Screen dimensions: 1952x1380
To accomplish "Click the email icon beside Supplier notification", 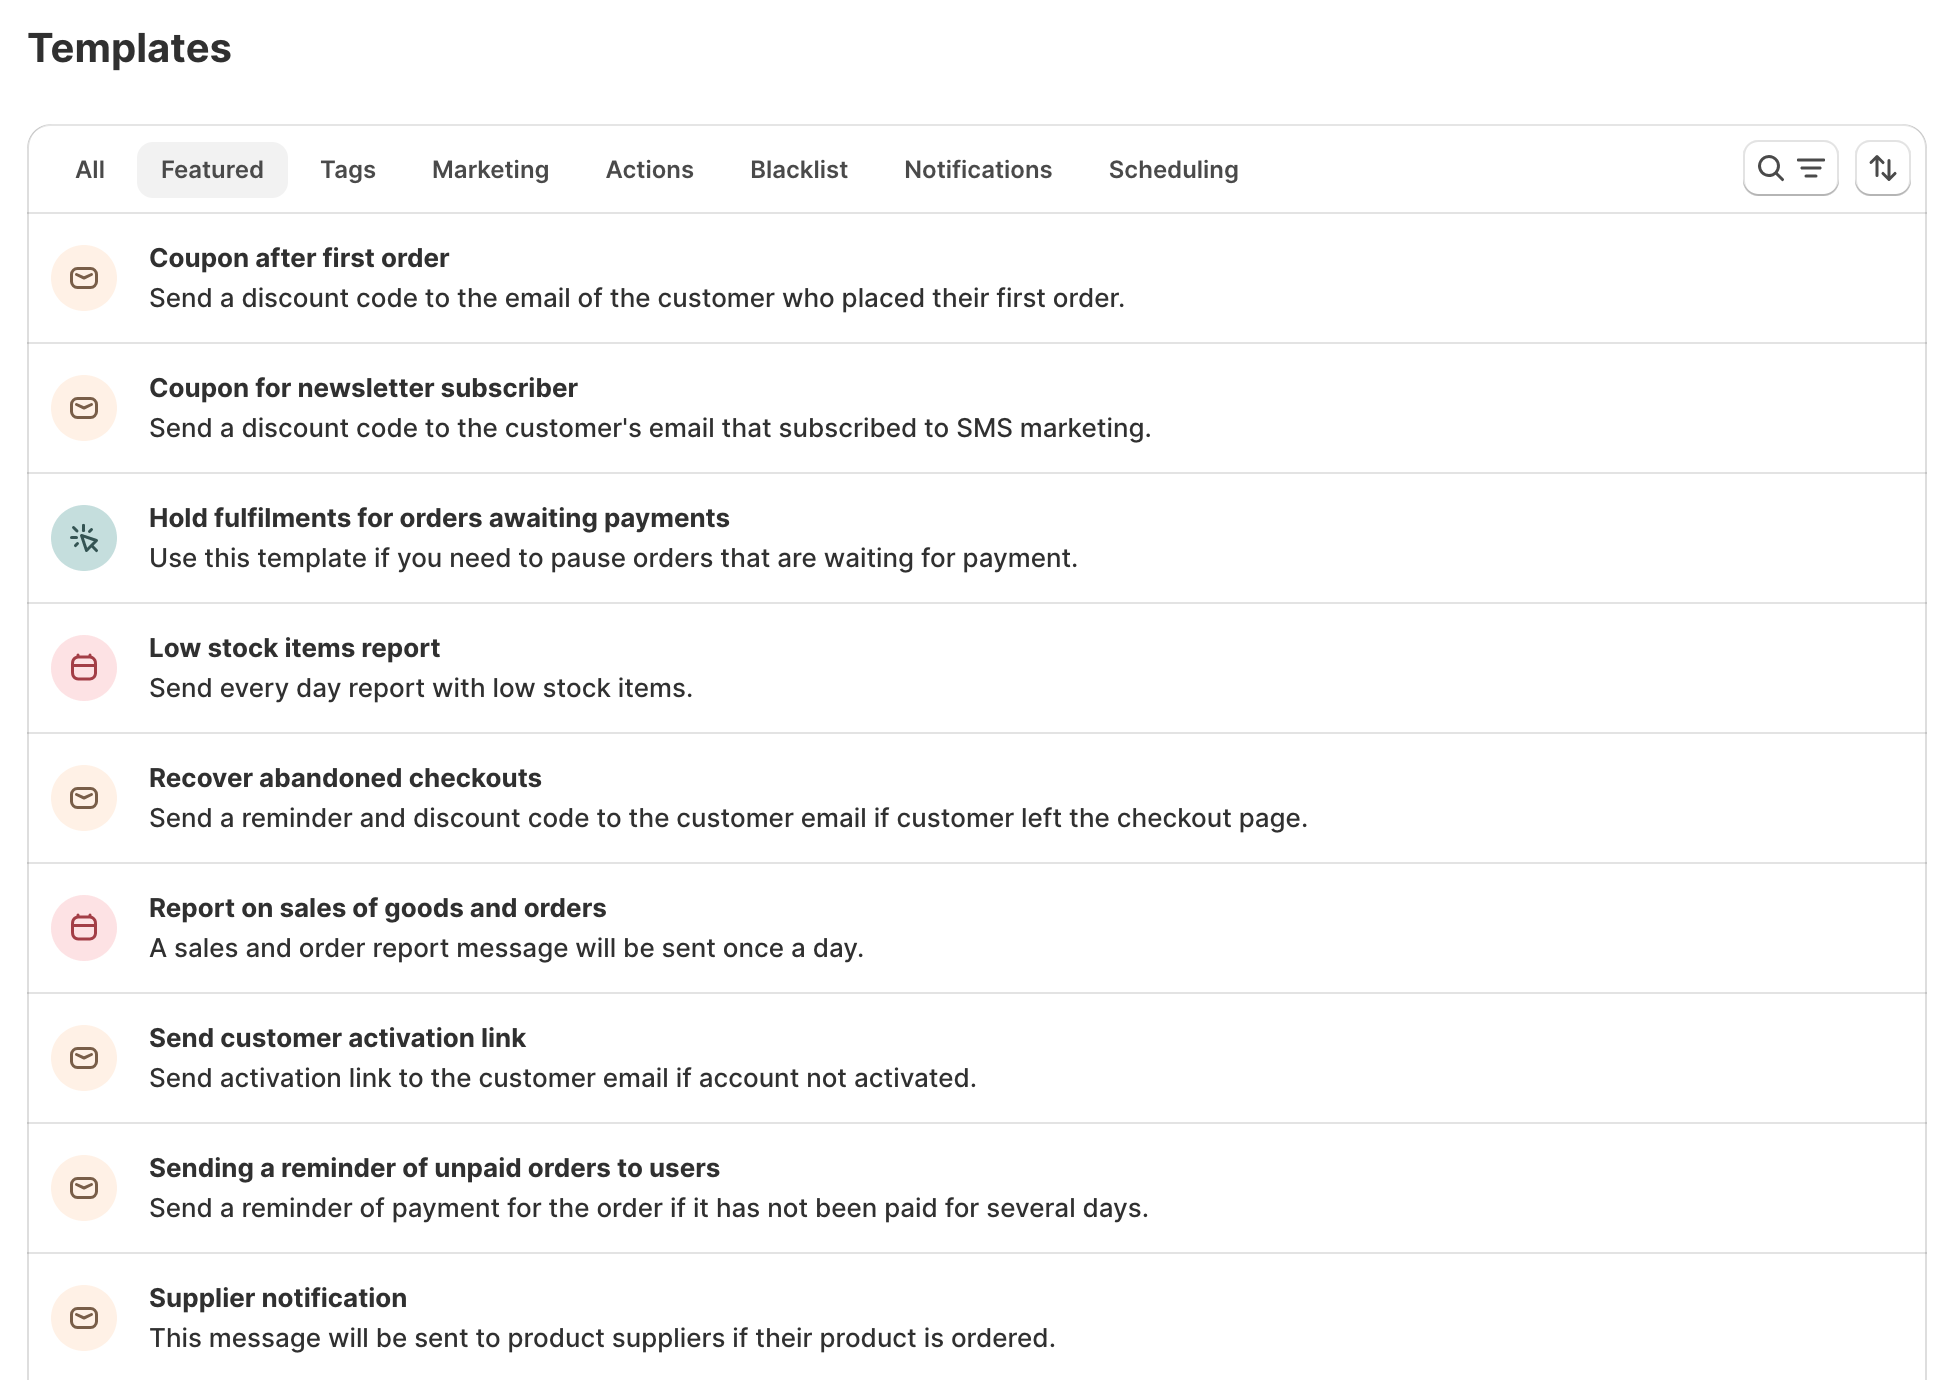I will pyautogui.click(x=84, y=1317).
